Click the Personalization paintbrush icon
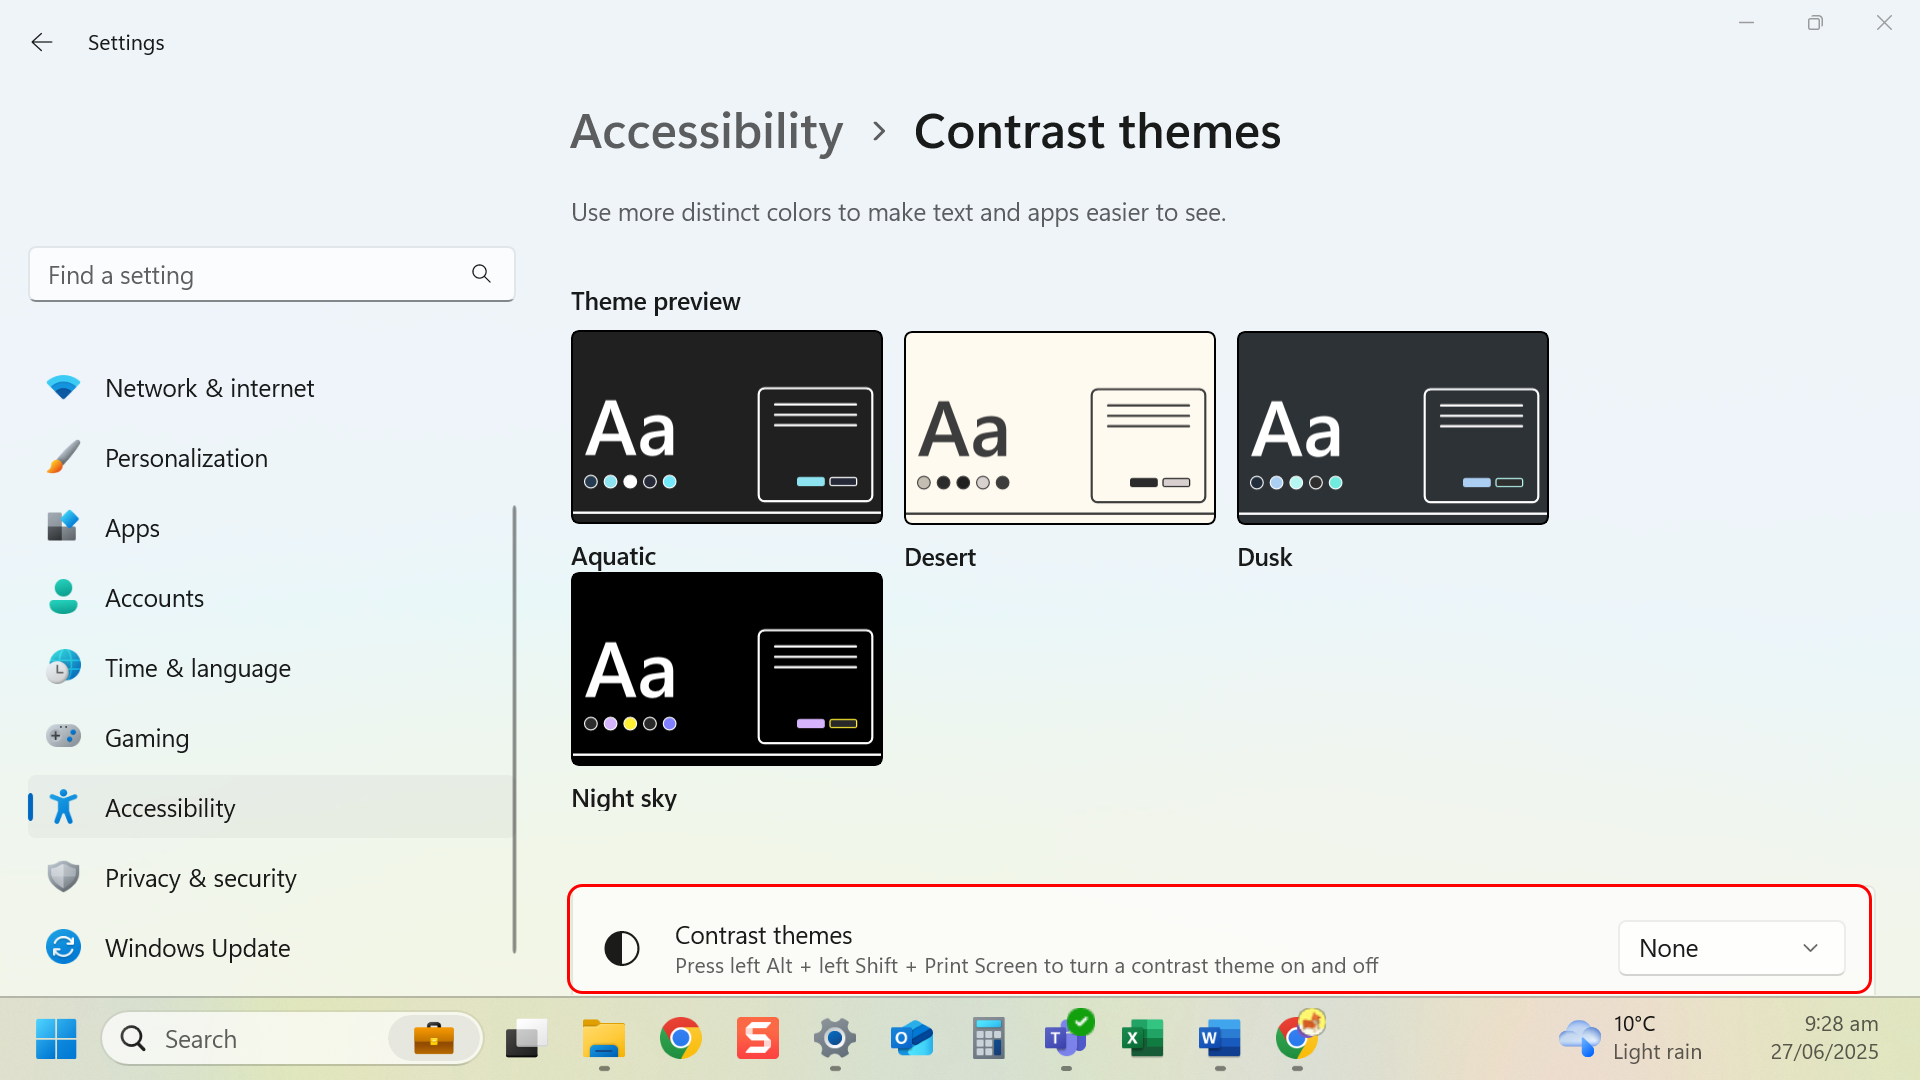The height and width of the screenshot is (1080, 1920). [x=63, y=458]
